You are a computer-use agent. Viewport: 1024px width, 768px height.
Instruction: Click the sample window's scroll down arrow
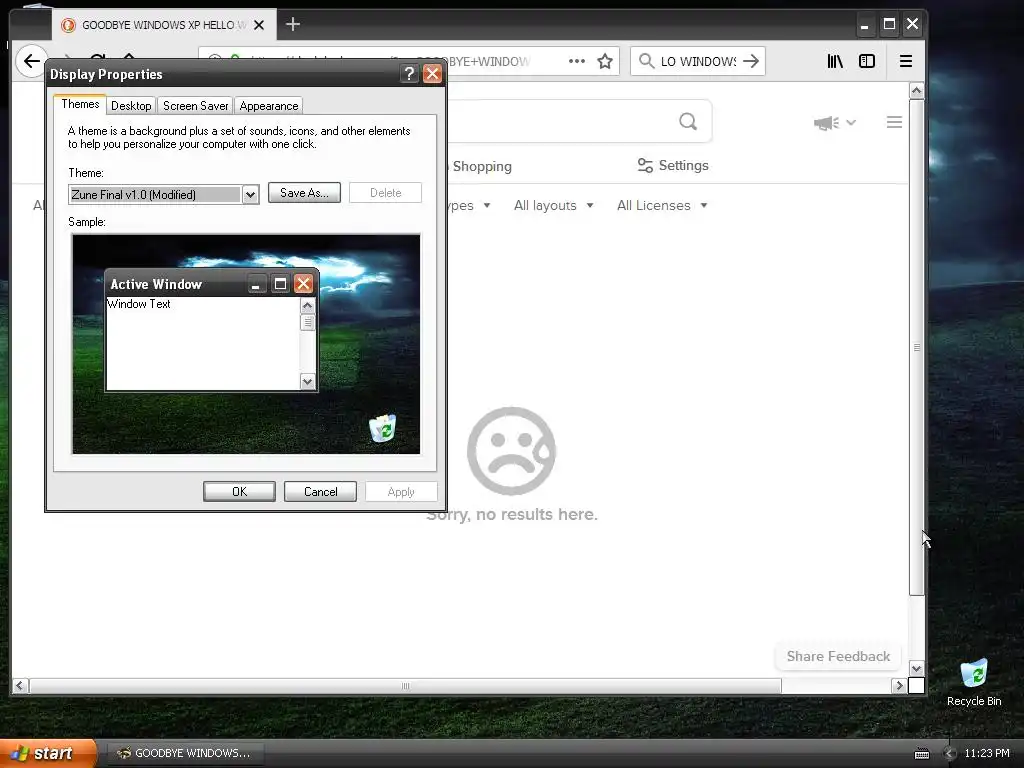click(x=308, y=381)
